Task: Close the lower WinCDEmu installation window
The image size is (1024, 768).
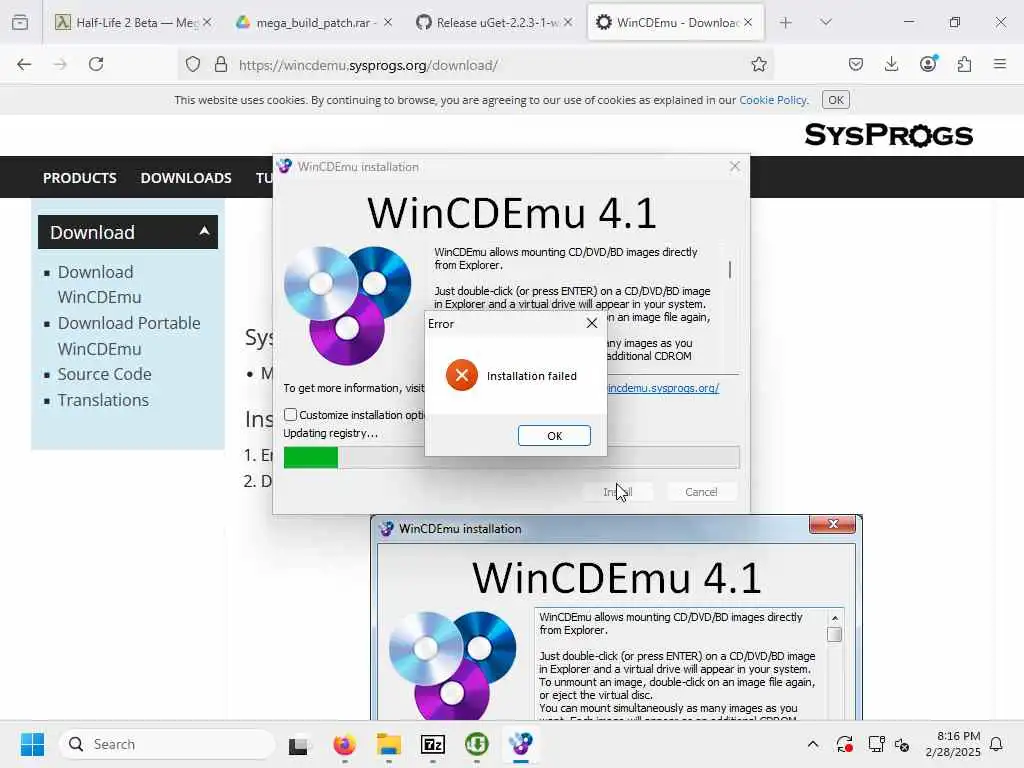Action: 833,524
